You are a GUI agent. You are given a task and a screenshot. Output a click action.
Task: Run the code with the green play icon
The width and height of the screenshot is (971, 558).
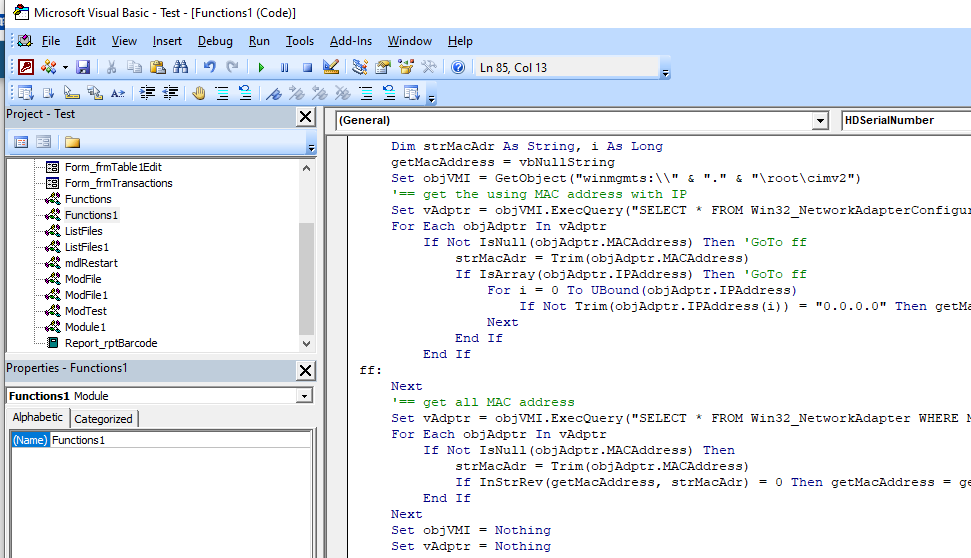coord(261,67)
